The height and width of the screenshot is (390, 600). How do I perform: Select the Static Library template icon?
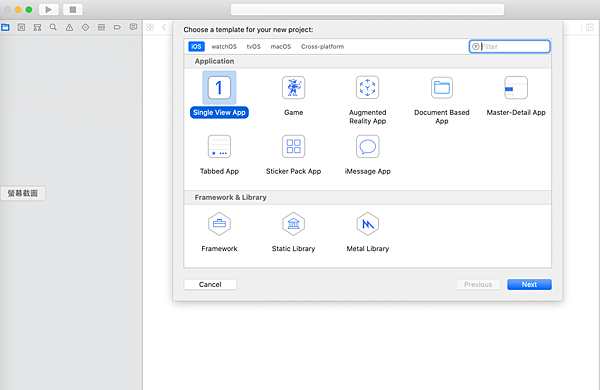293,224
